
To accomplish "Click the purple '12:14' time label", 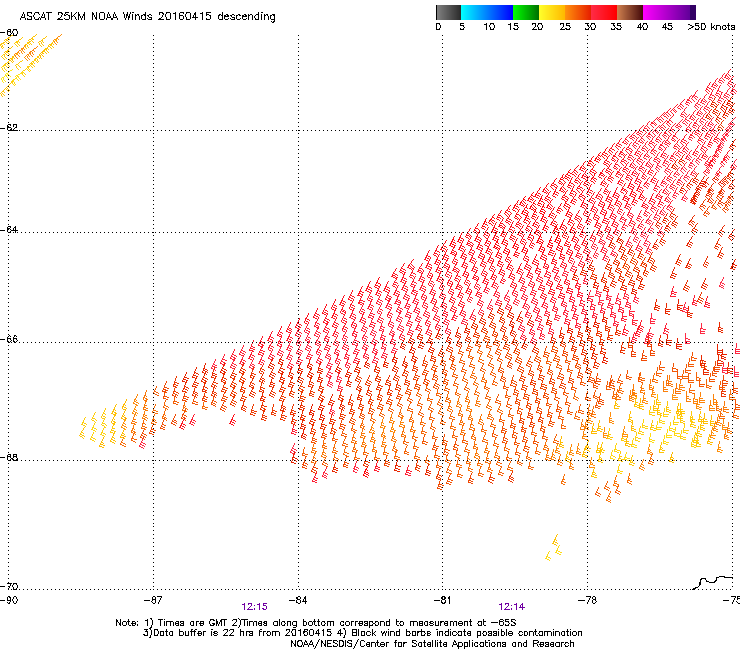I will 512,607.
